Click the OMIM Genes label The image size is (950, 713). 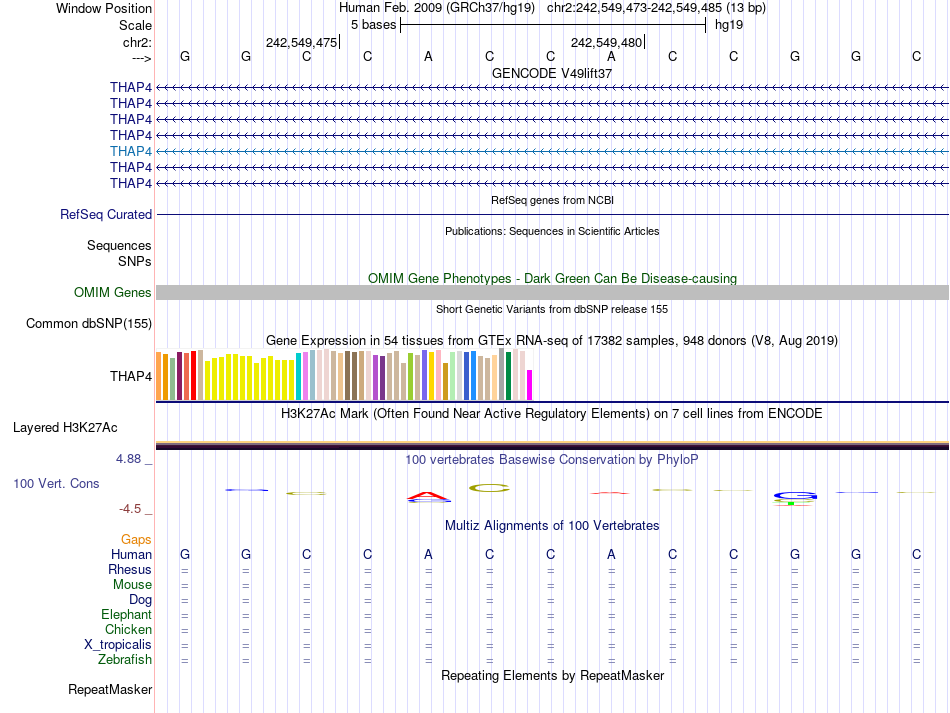(x=113, y=293)
